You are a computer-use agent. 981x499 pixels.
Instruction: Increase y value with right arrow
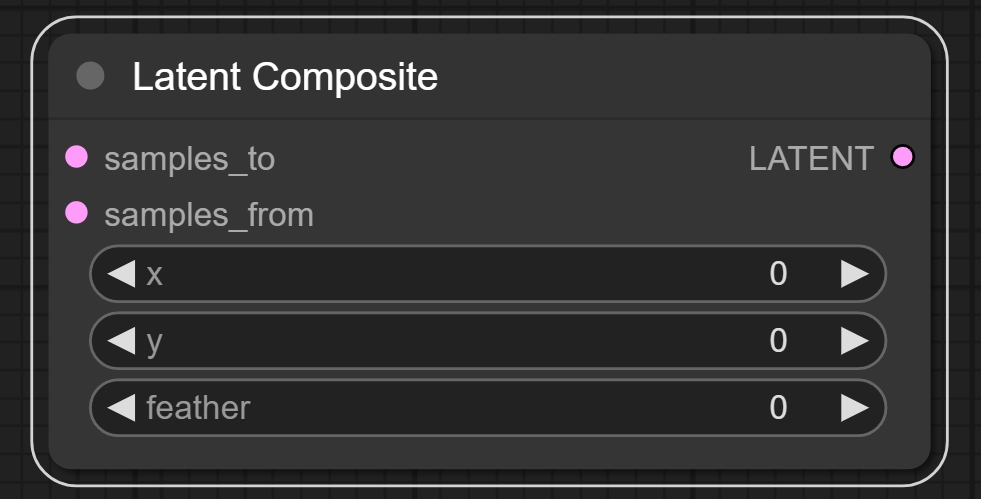pyautogui.click(x=854, y=341)
